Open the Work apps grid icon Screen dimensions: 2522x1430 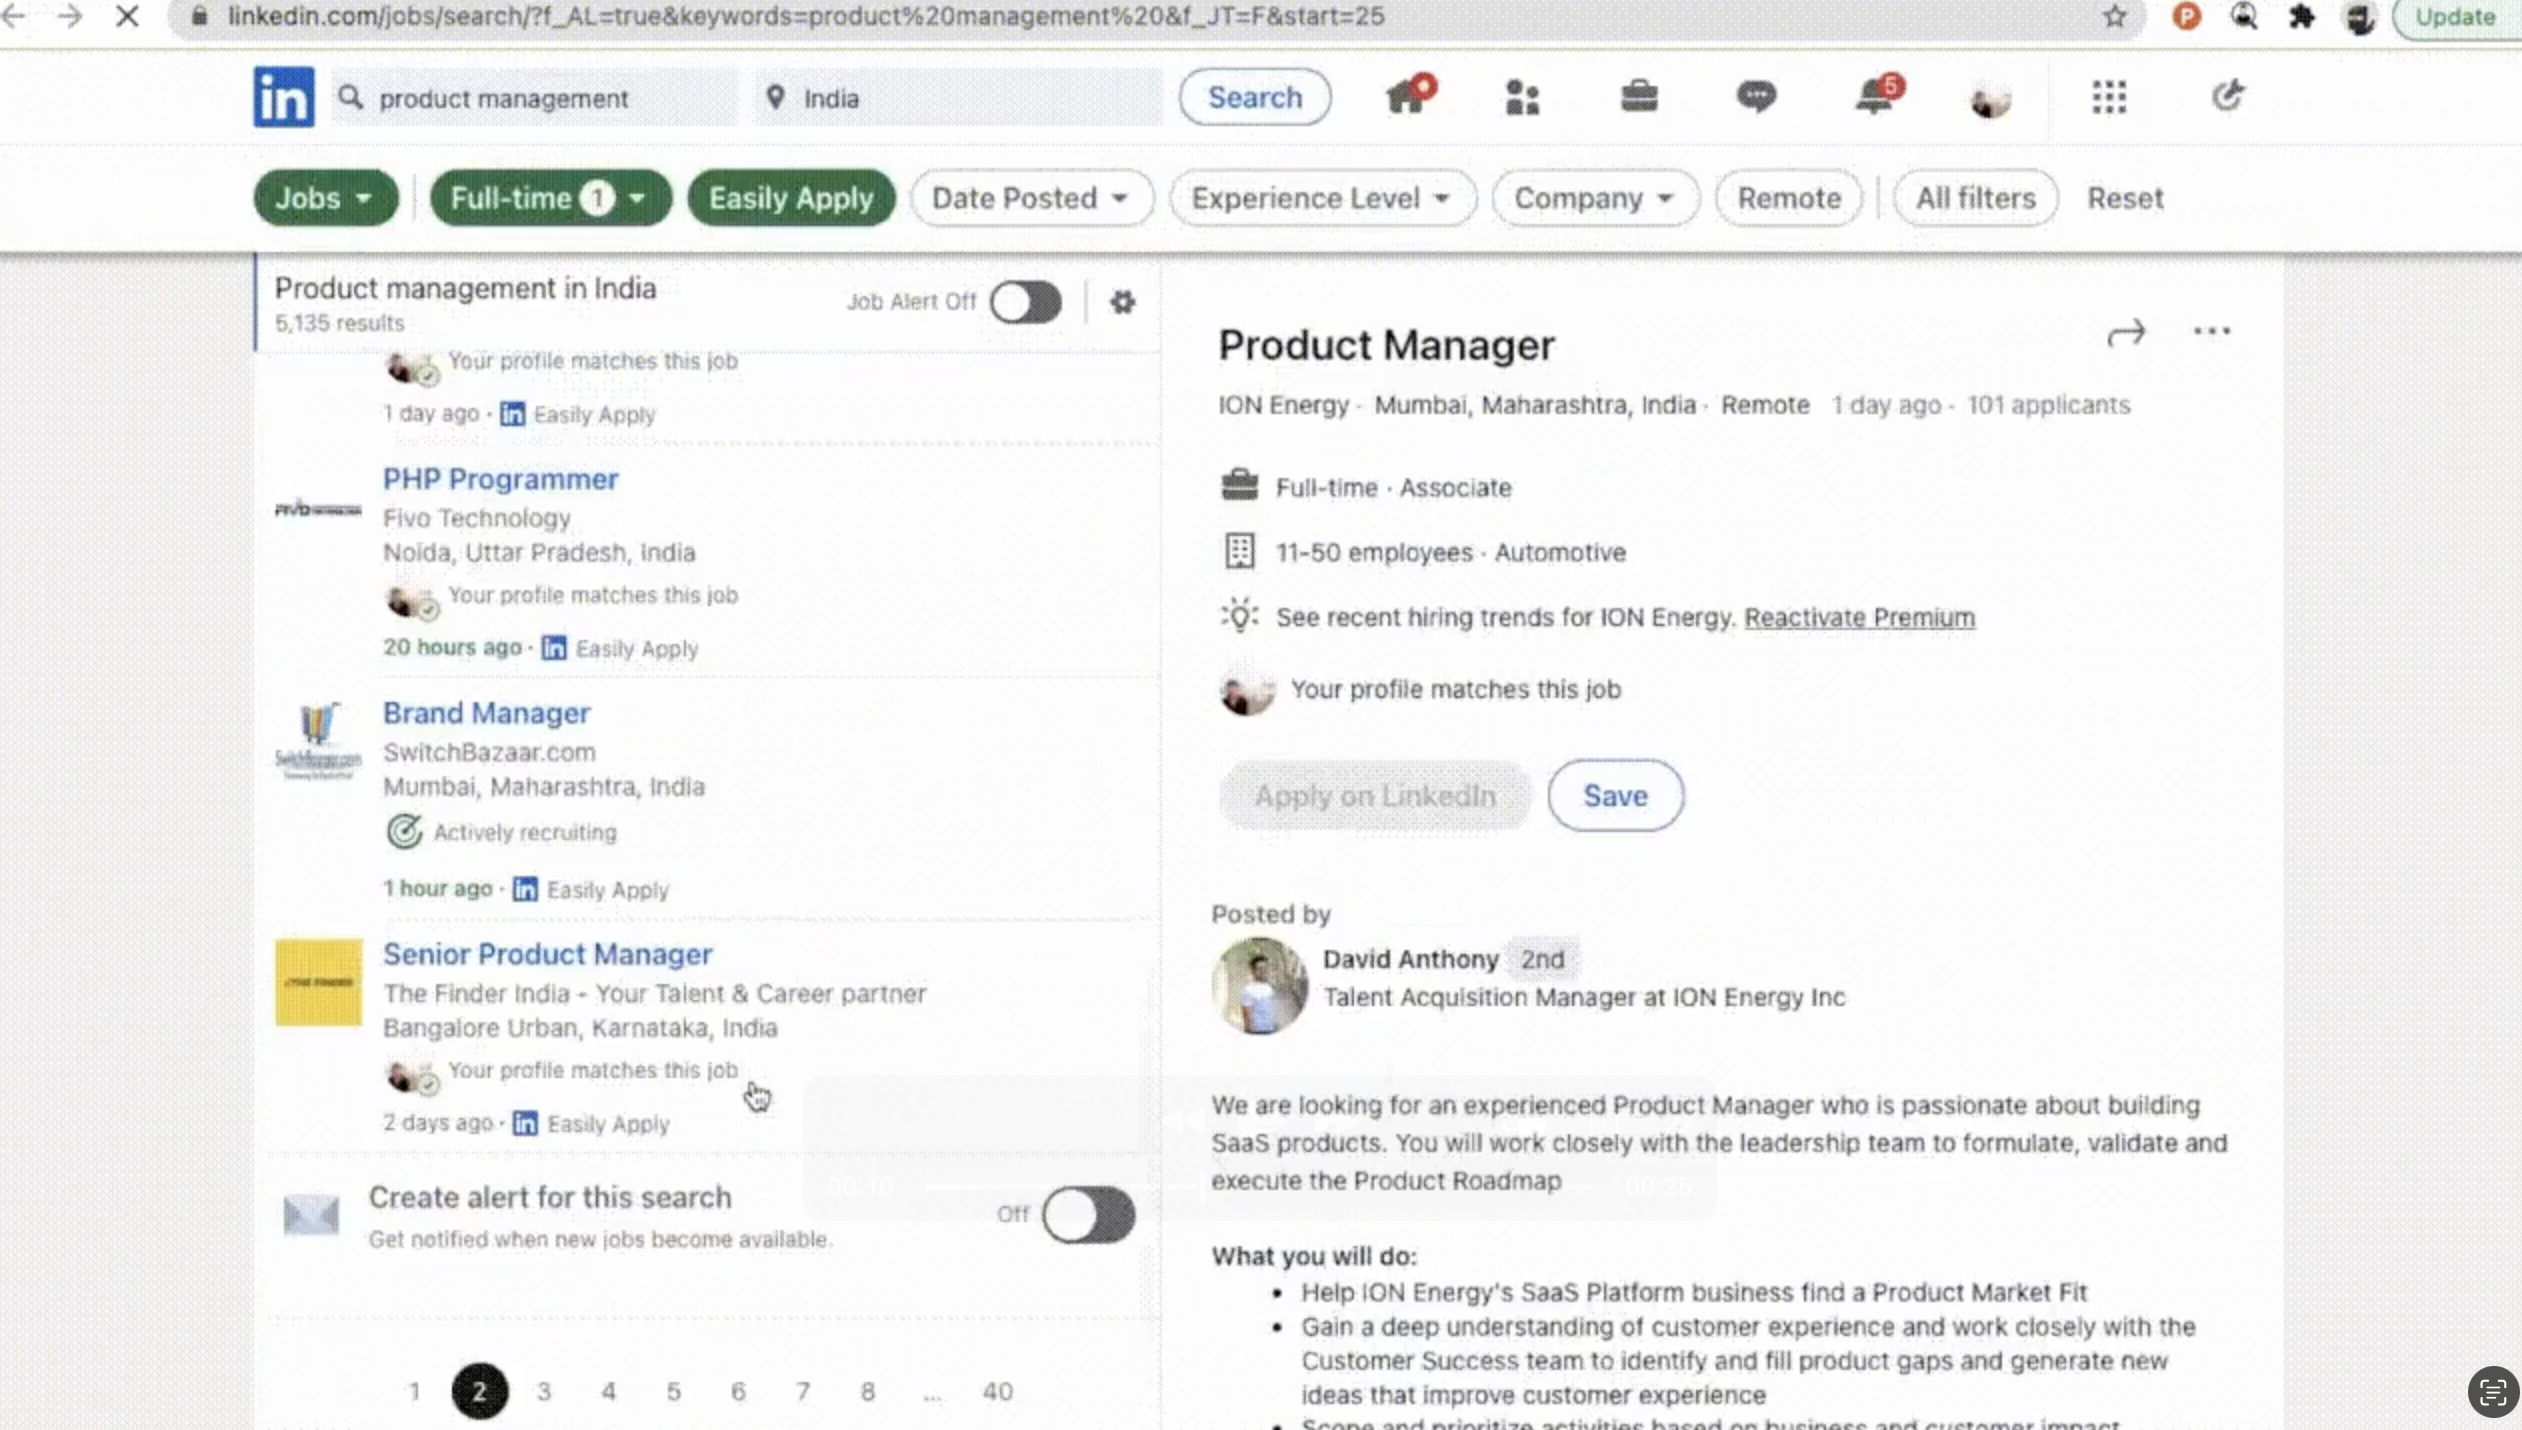tap(2109, 97)
